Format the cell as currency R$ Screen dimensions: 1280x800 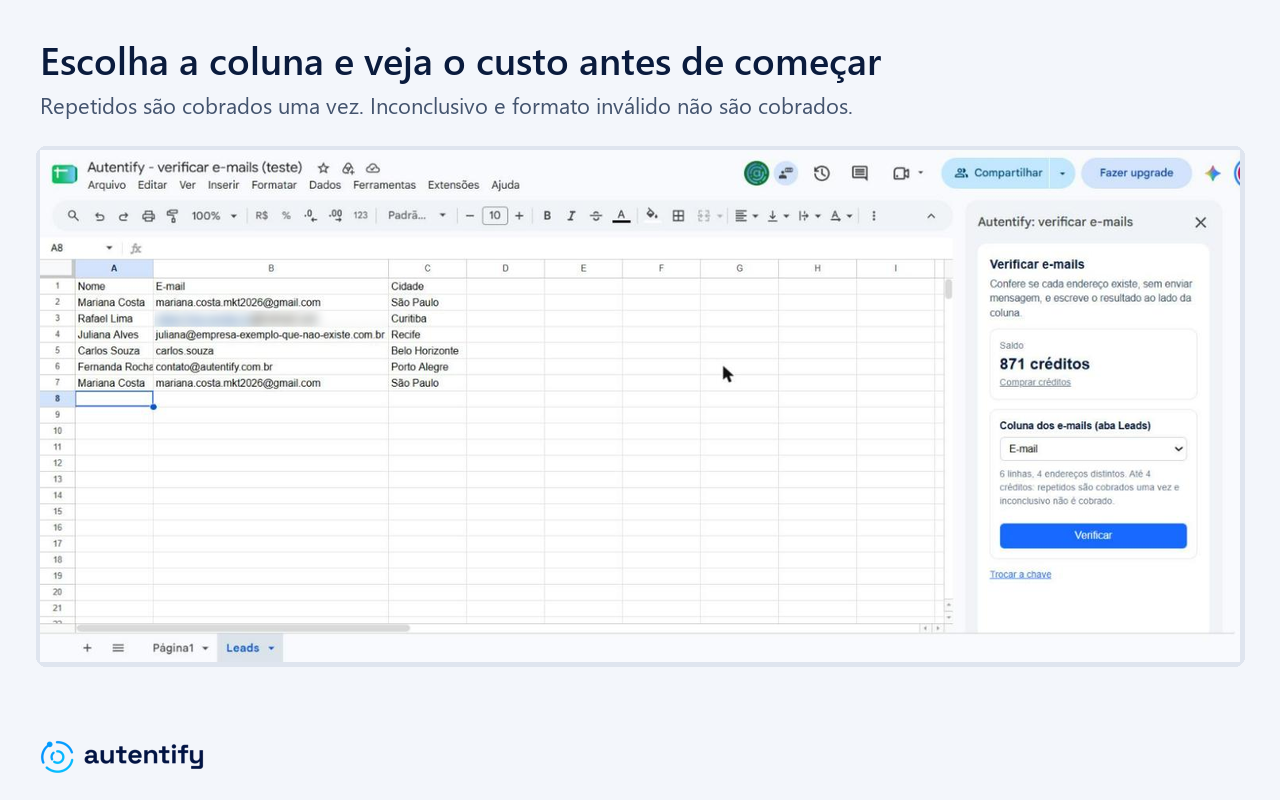click(262, 215)
